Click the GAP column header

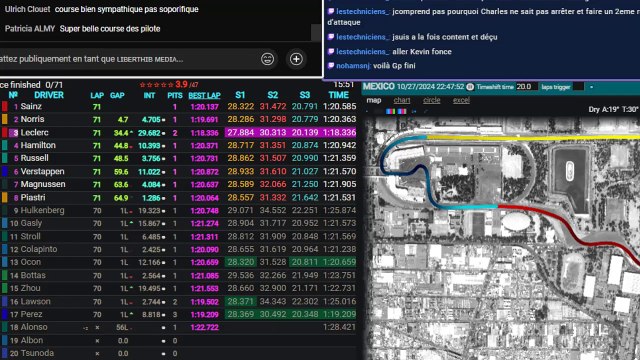(x=117, y=96)
